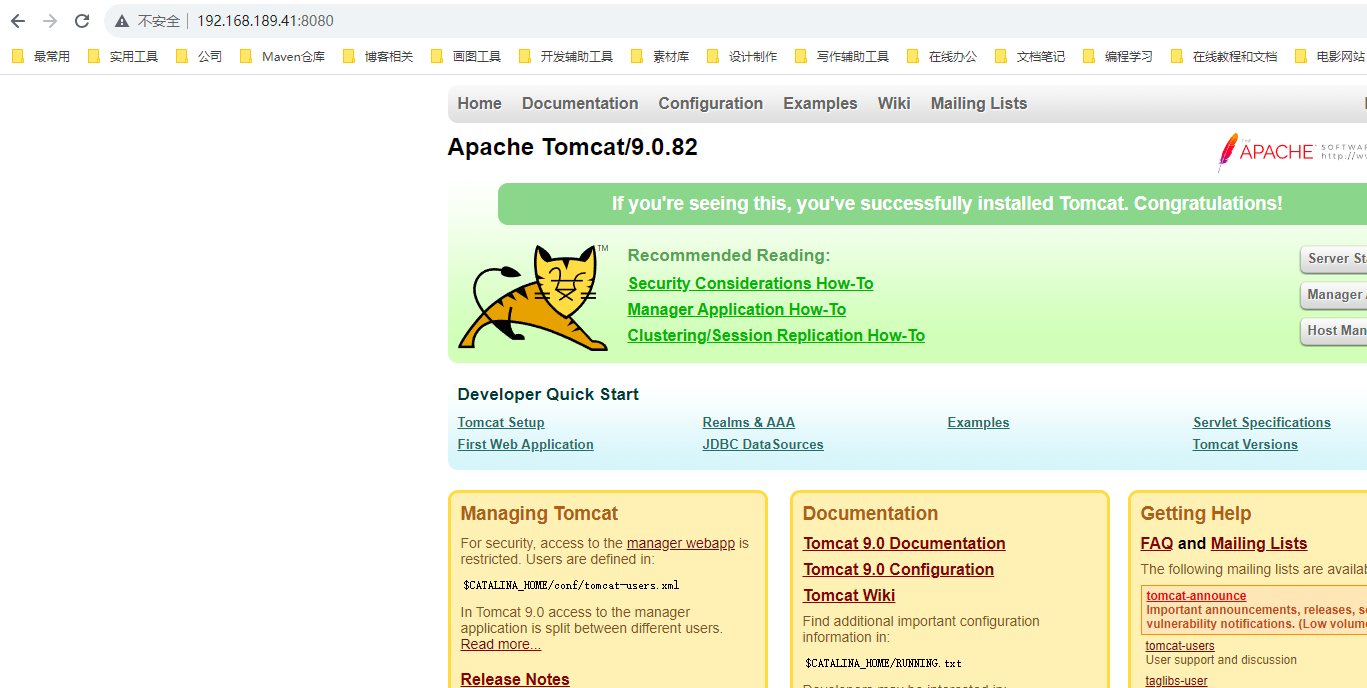The width and height of the screenshot is (1367, 688).
Task: Click the Server Status button
Action: tap(1334, 259)
